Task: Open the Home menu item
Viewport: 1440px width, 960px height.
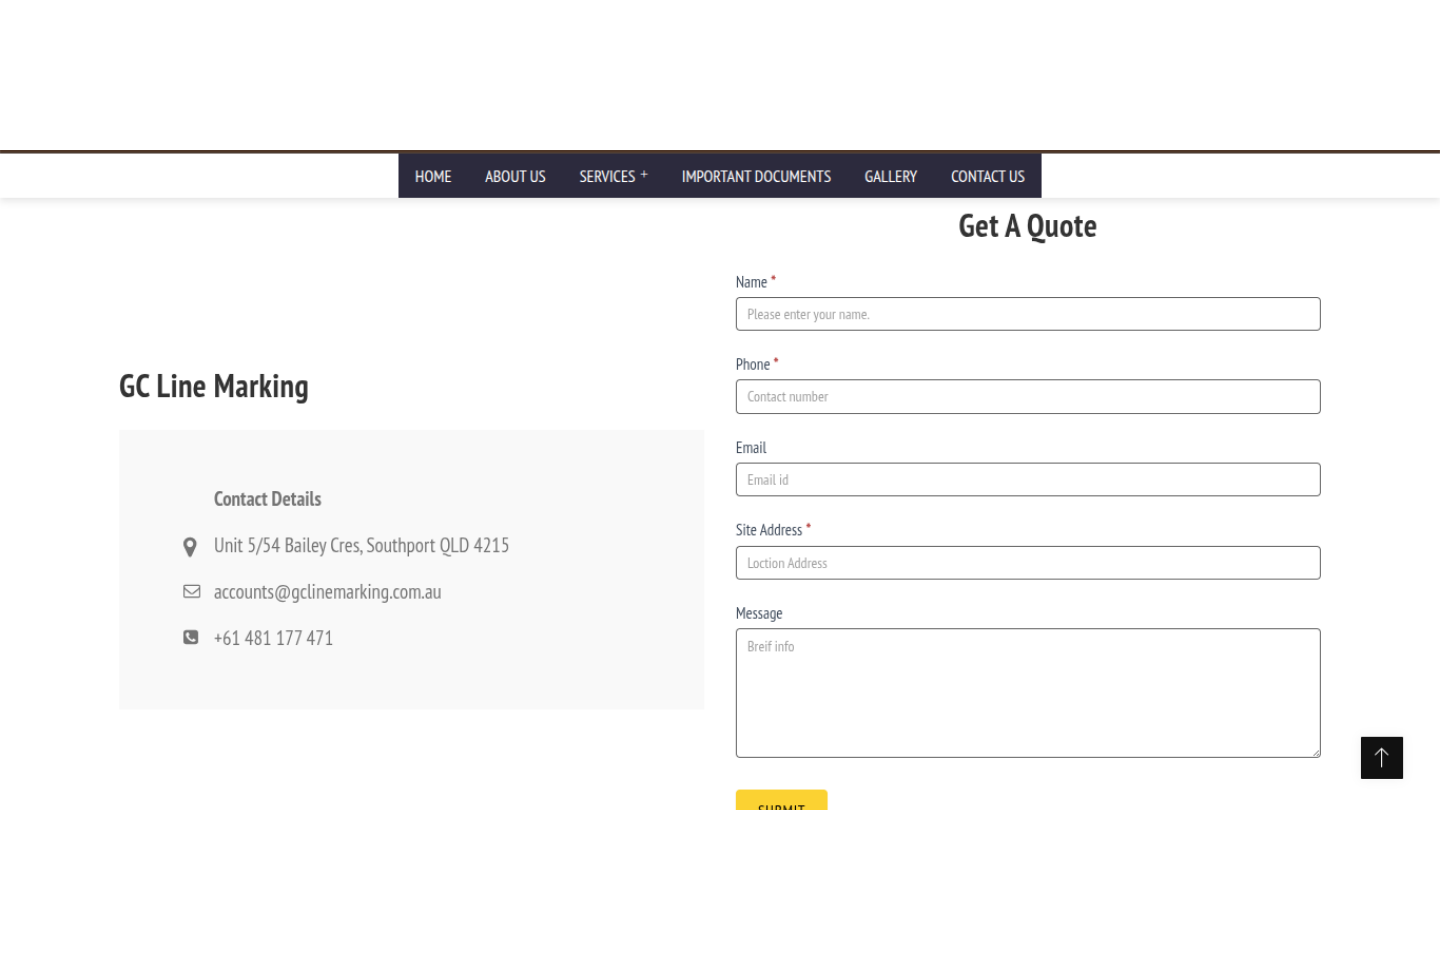Action: click(433, 176)
